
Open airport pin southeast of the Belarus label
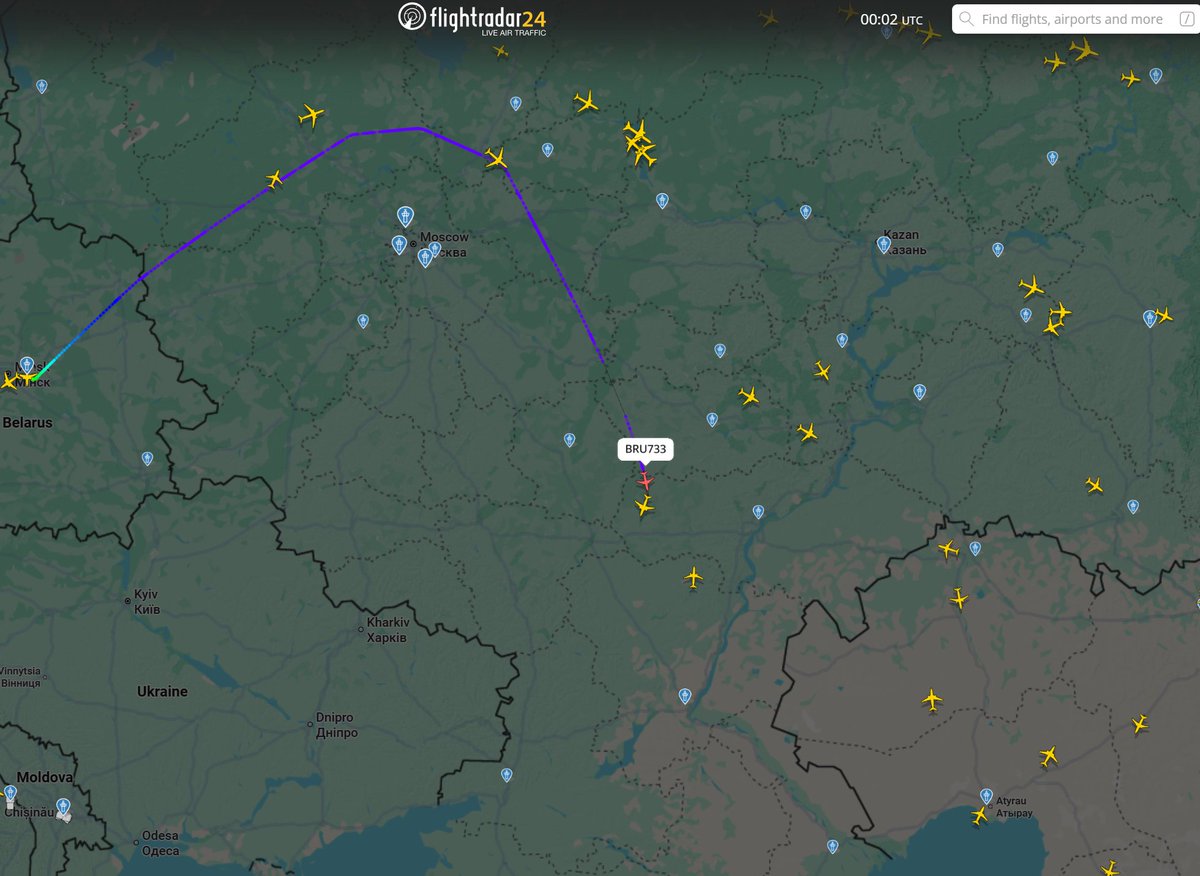[x=147, y=458]
